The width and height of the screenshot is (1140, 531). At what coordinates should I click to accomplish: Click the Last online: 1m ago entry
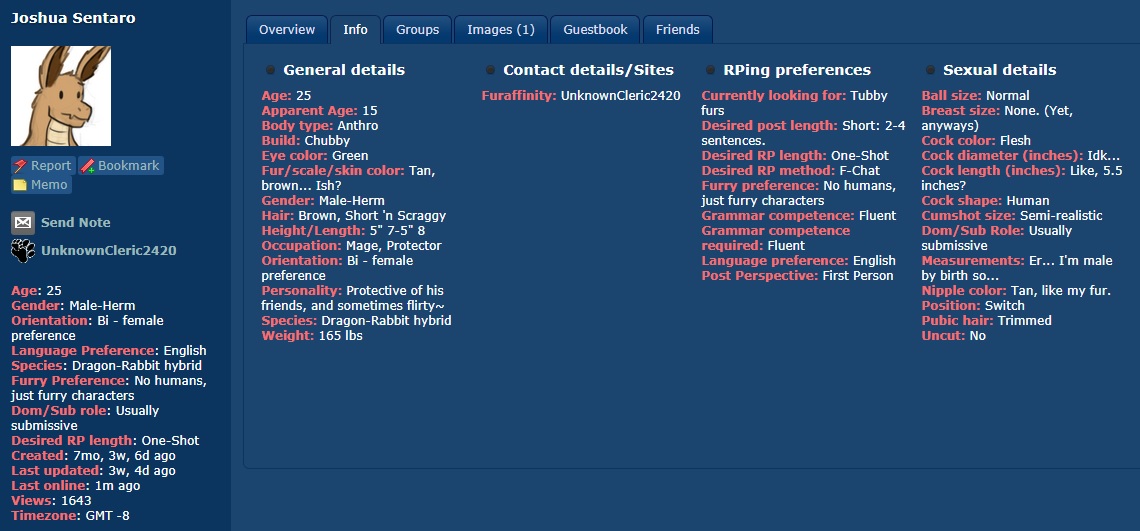pyautogui.click(x=76, y=485)
